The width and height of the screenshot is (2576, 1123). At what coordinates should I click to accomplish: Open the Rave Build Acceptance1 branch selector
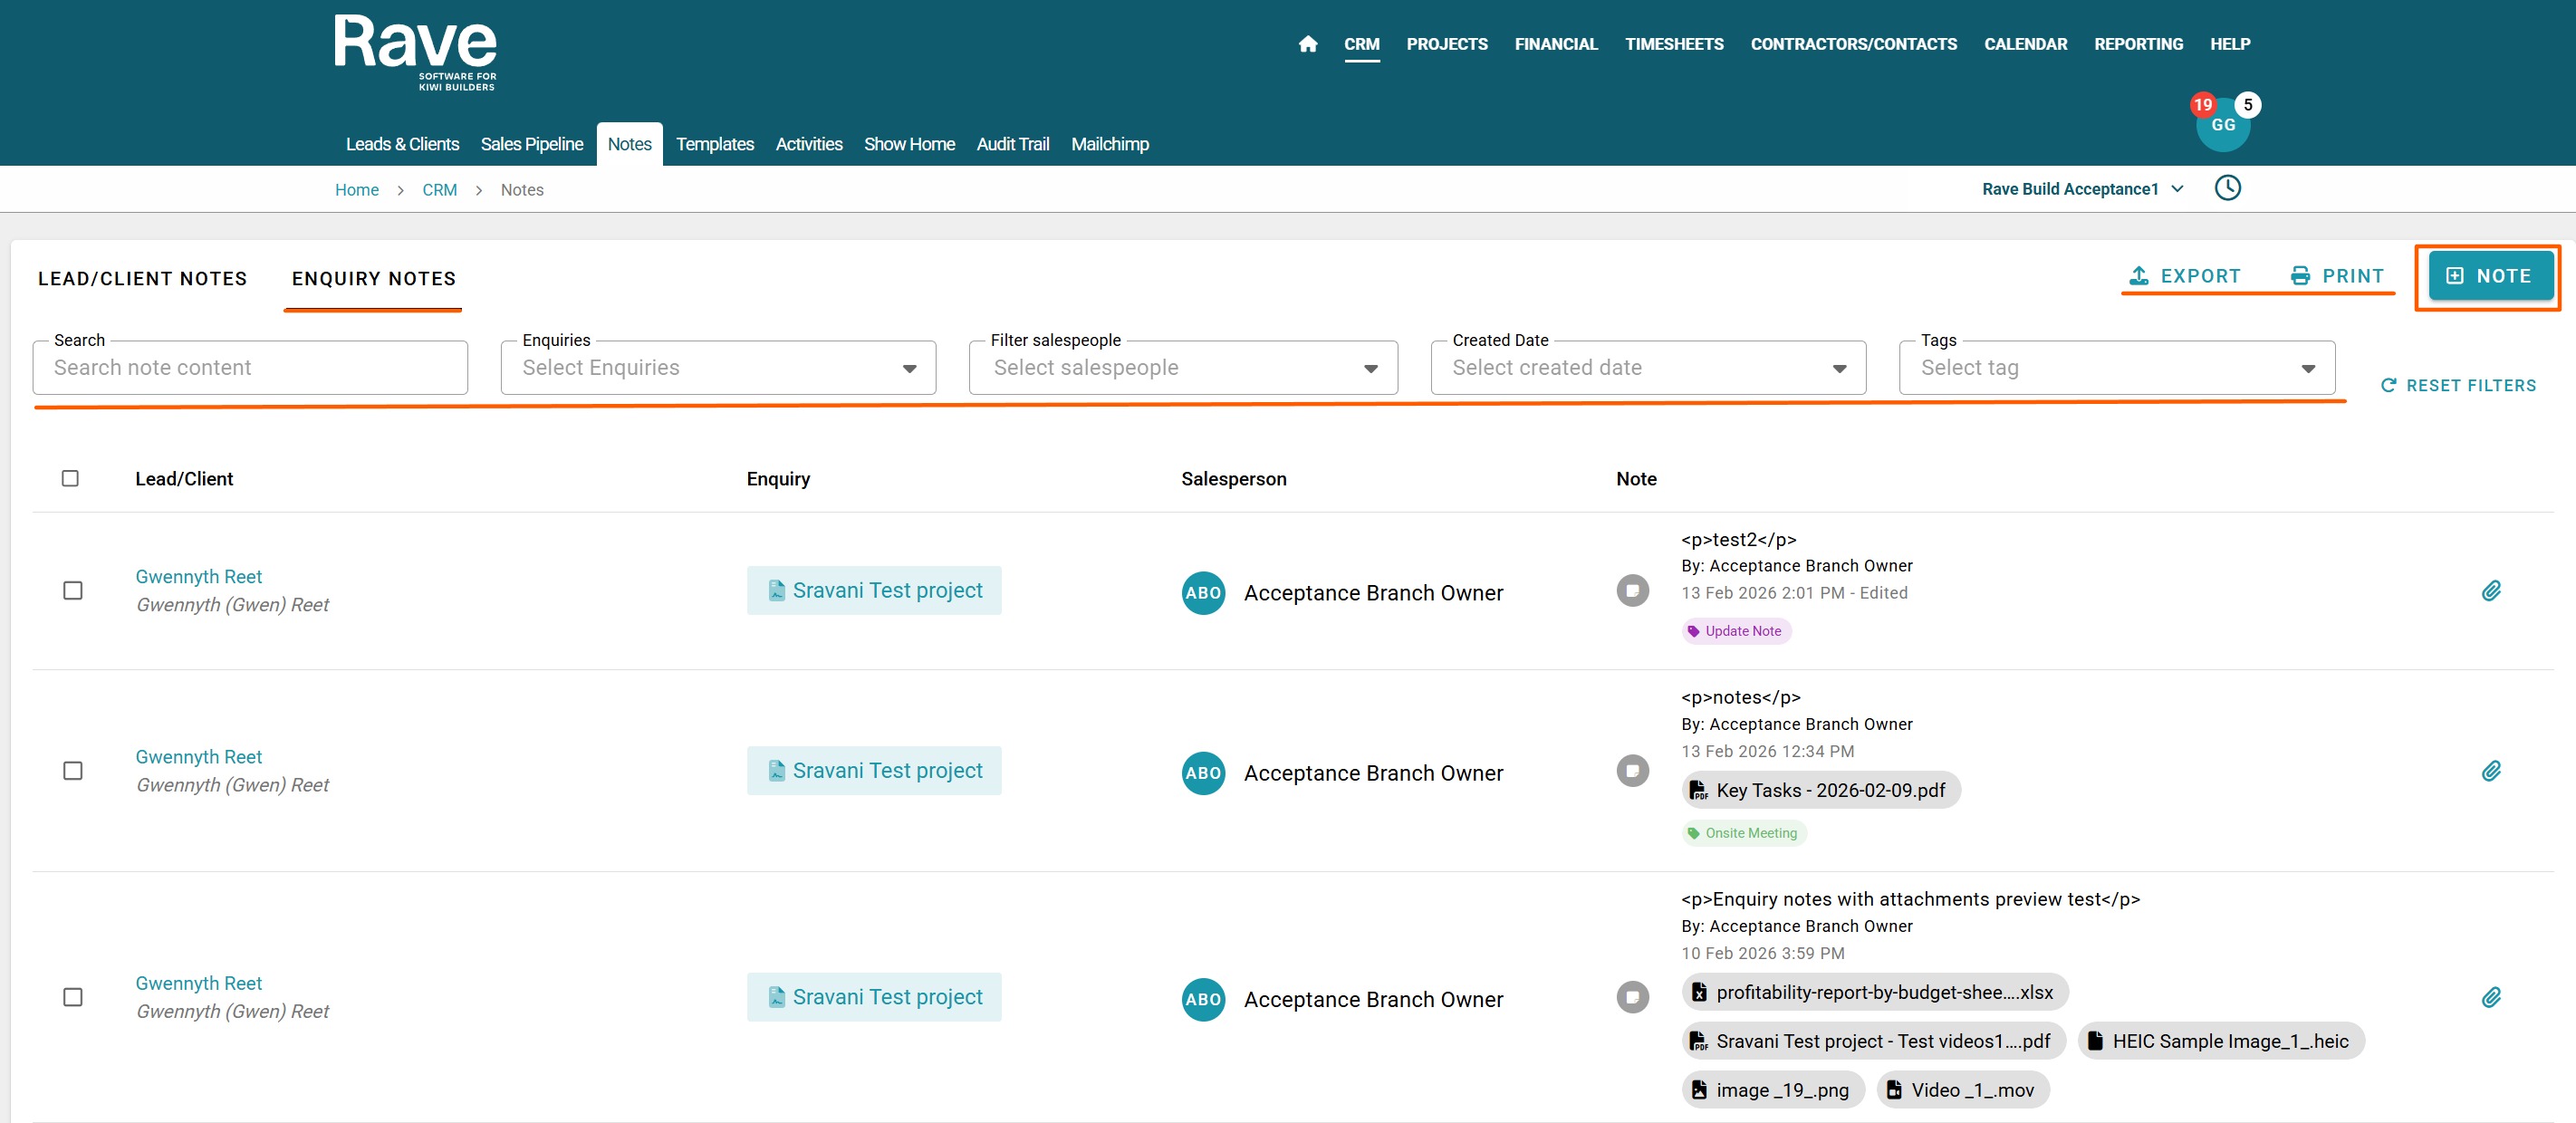click(2081, 189)
